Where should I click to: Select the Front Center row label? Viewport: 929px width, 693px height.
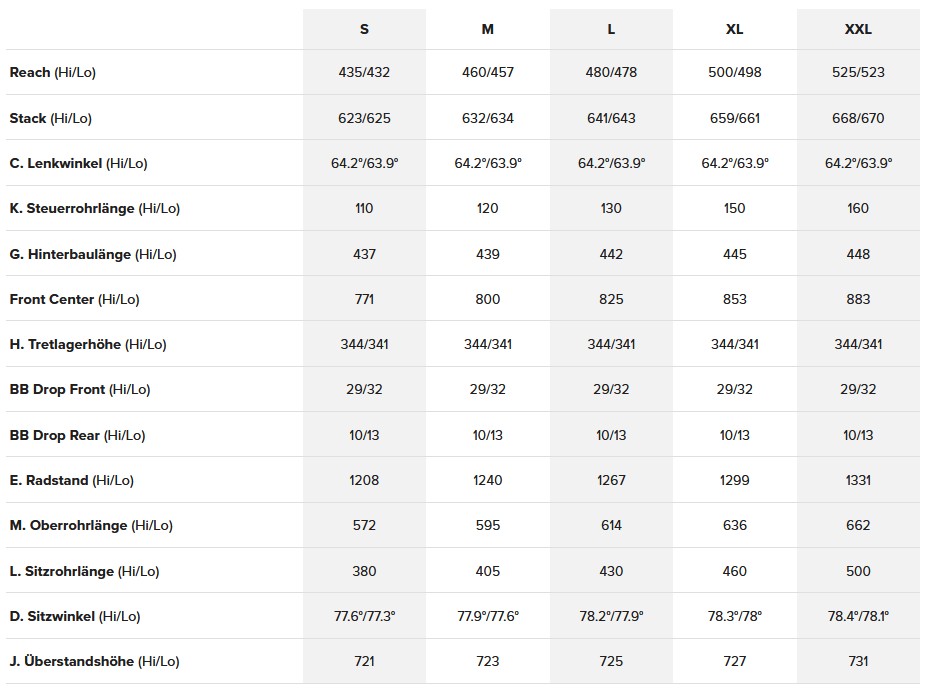pos(76,299)
